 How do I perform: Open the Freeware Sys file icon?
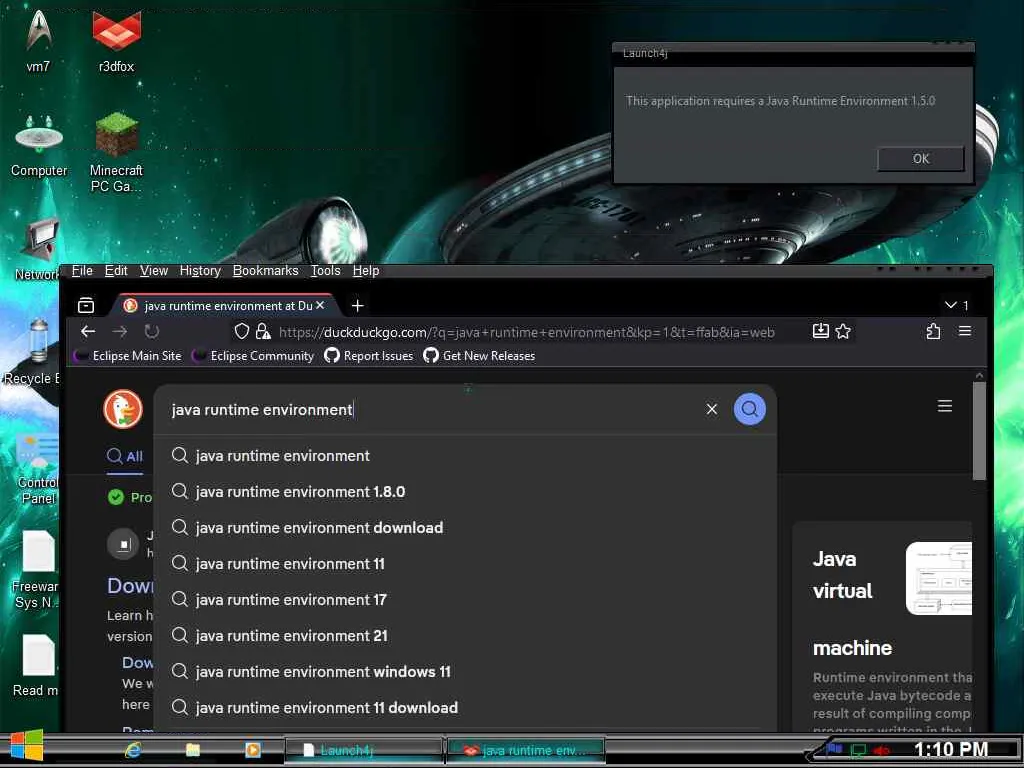(x=37, y=569)
